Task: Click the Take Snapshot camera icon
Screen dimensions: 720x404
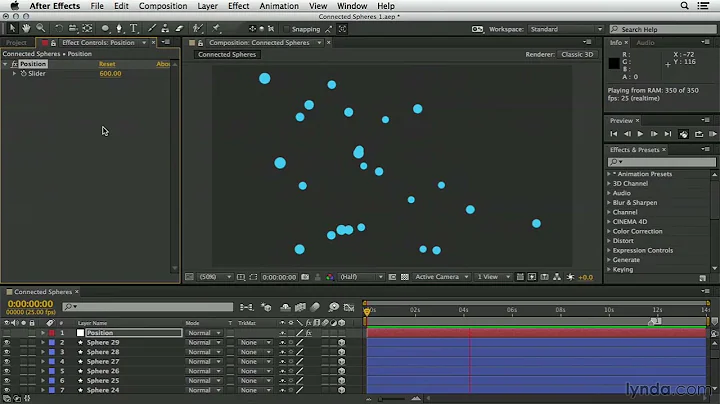Action: click(x=305, y=277)
